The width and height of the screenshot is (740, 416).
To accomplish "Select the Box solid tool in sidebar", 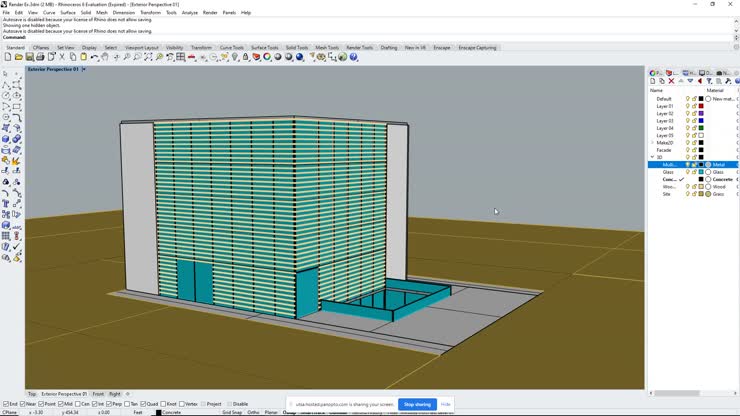I will click(6, 139).
